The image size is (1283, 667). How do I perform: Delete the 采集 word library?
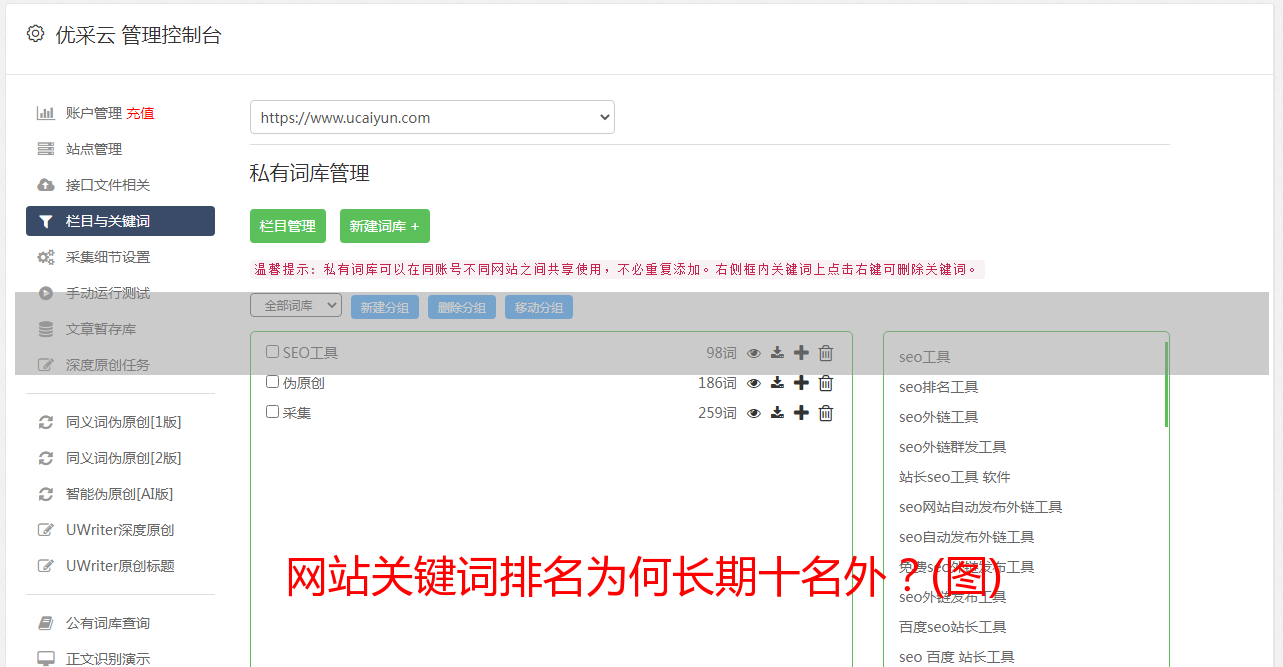click(826, 413)
